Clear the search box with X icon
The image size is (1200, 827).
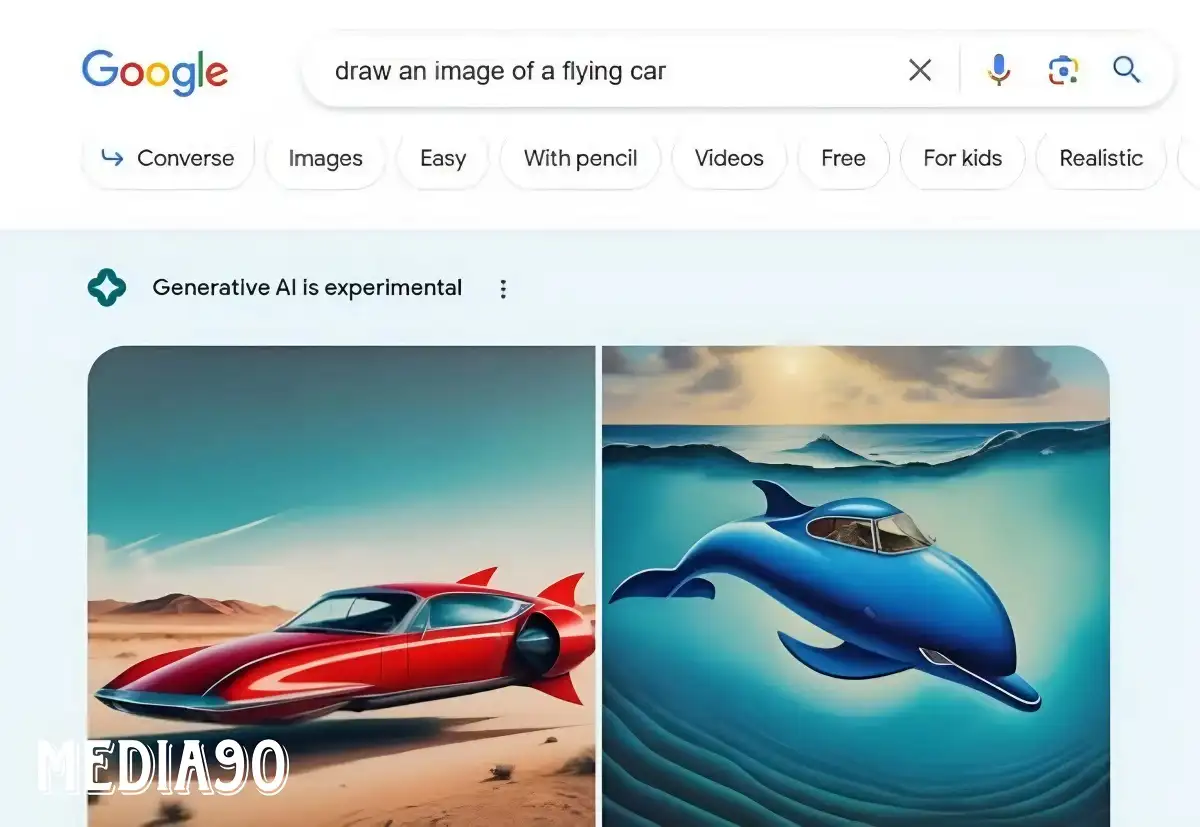(919, 70)
